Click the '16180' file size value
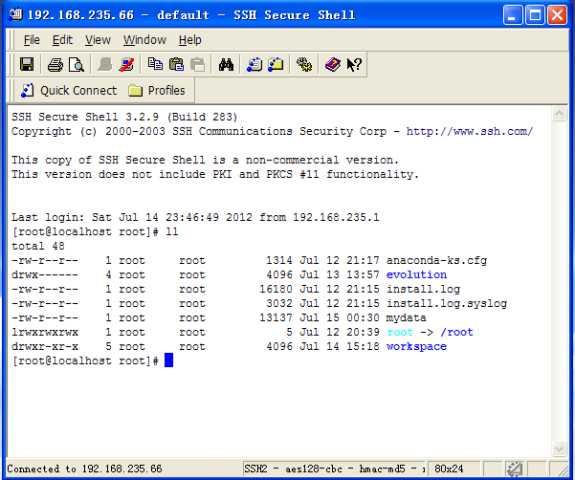Image resolution: width=575 pixels, height=480 pixels. point(276,289)
